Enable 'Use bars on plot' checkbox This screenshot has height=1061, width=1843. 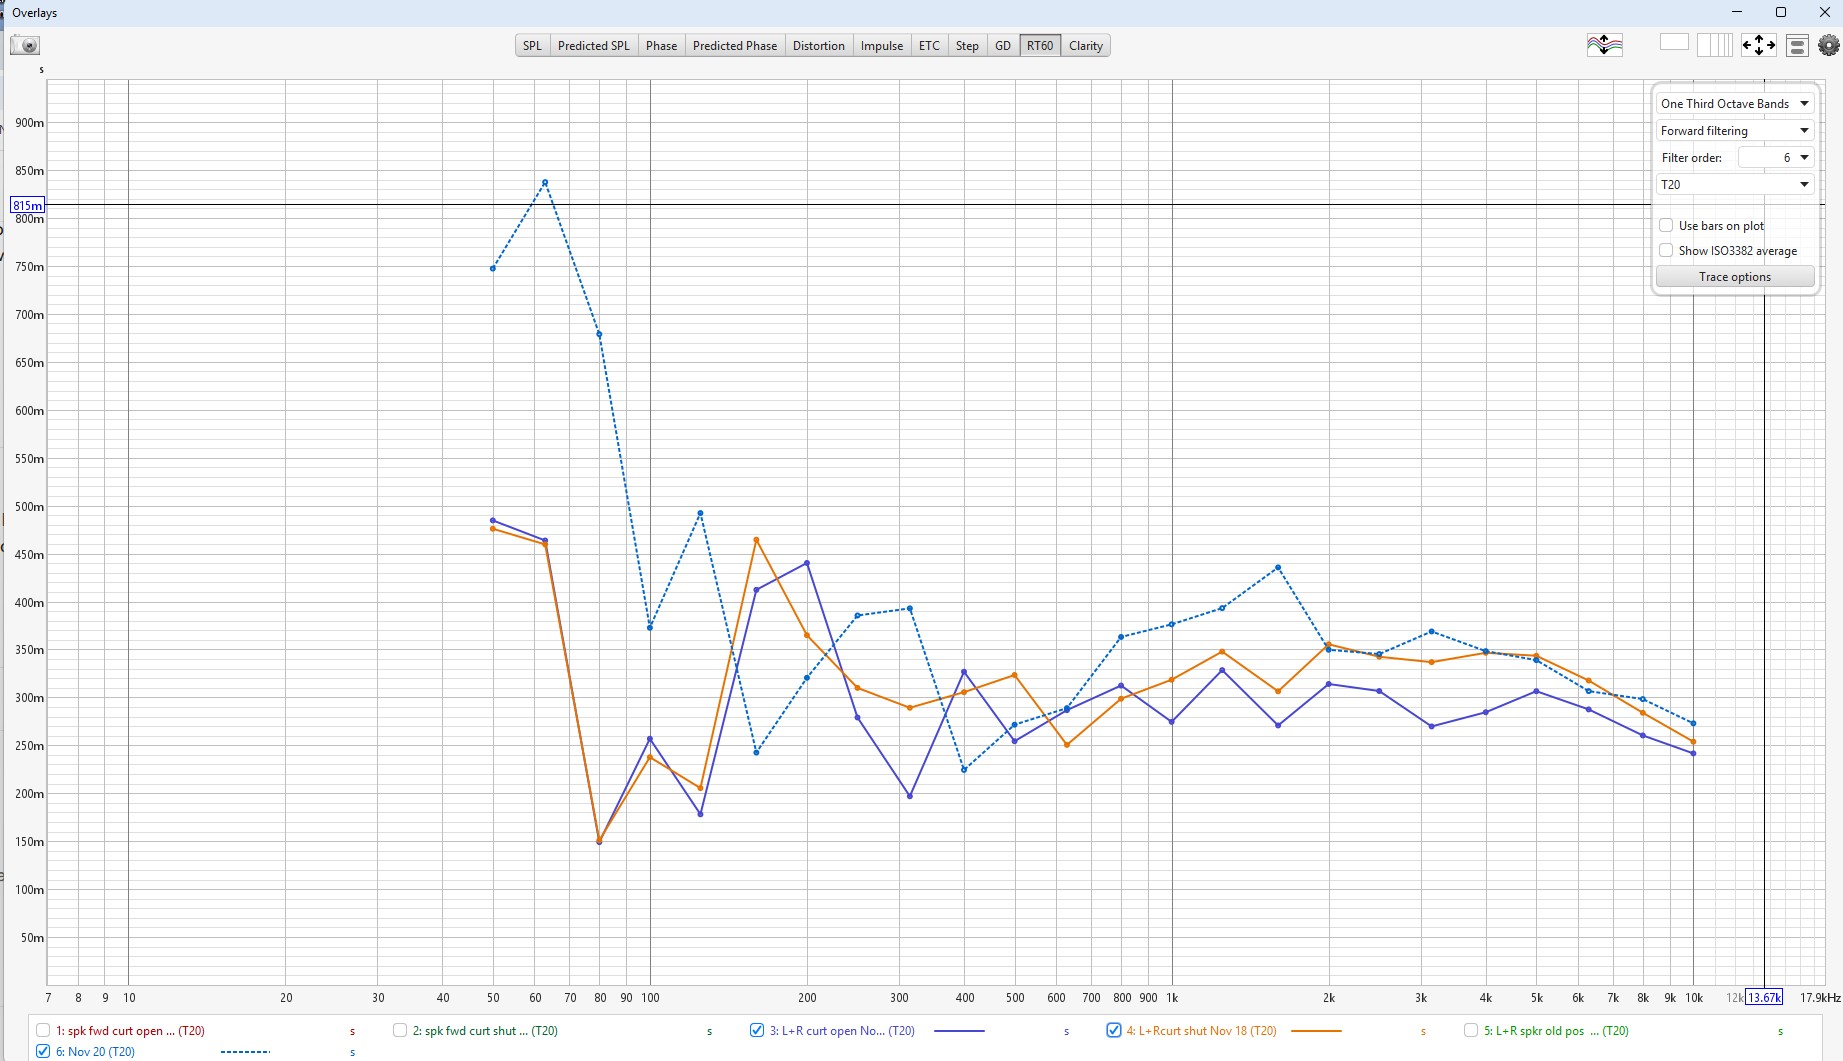(1666, 226)
